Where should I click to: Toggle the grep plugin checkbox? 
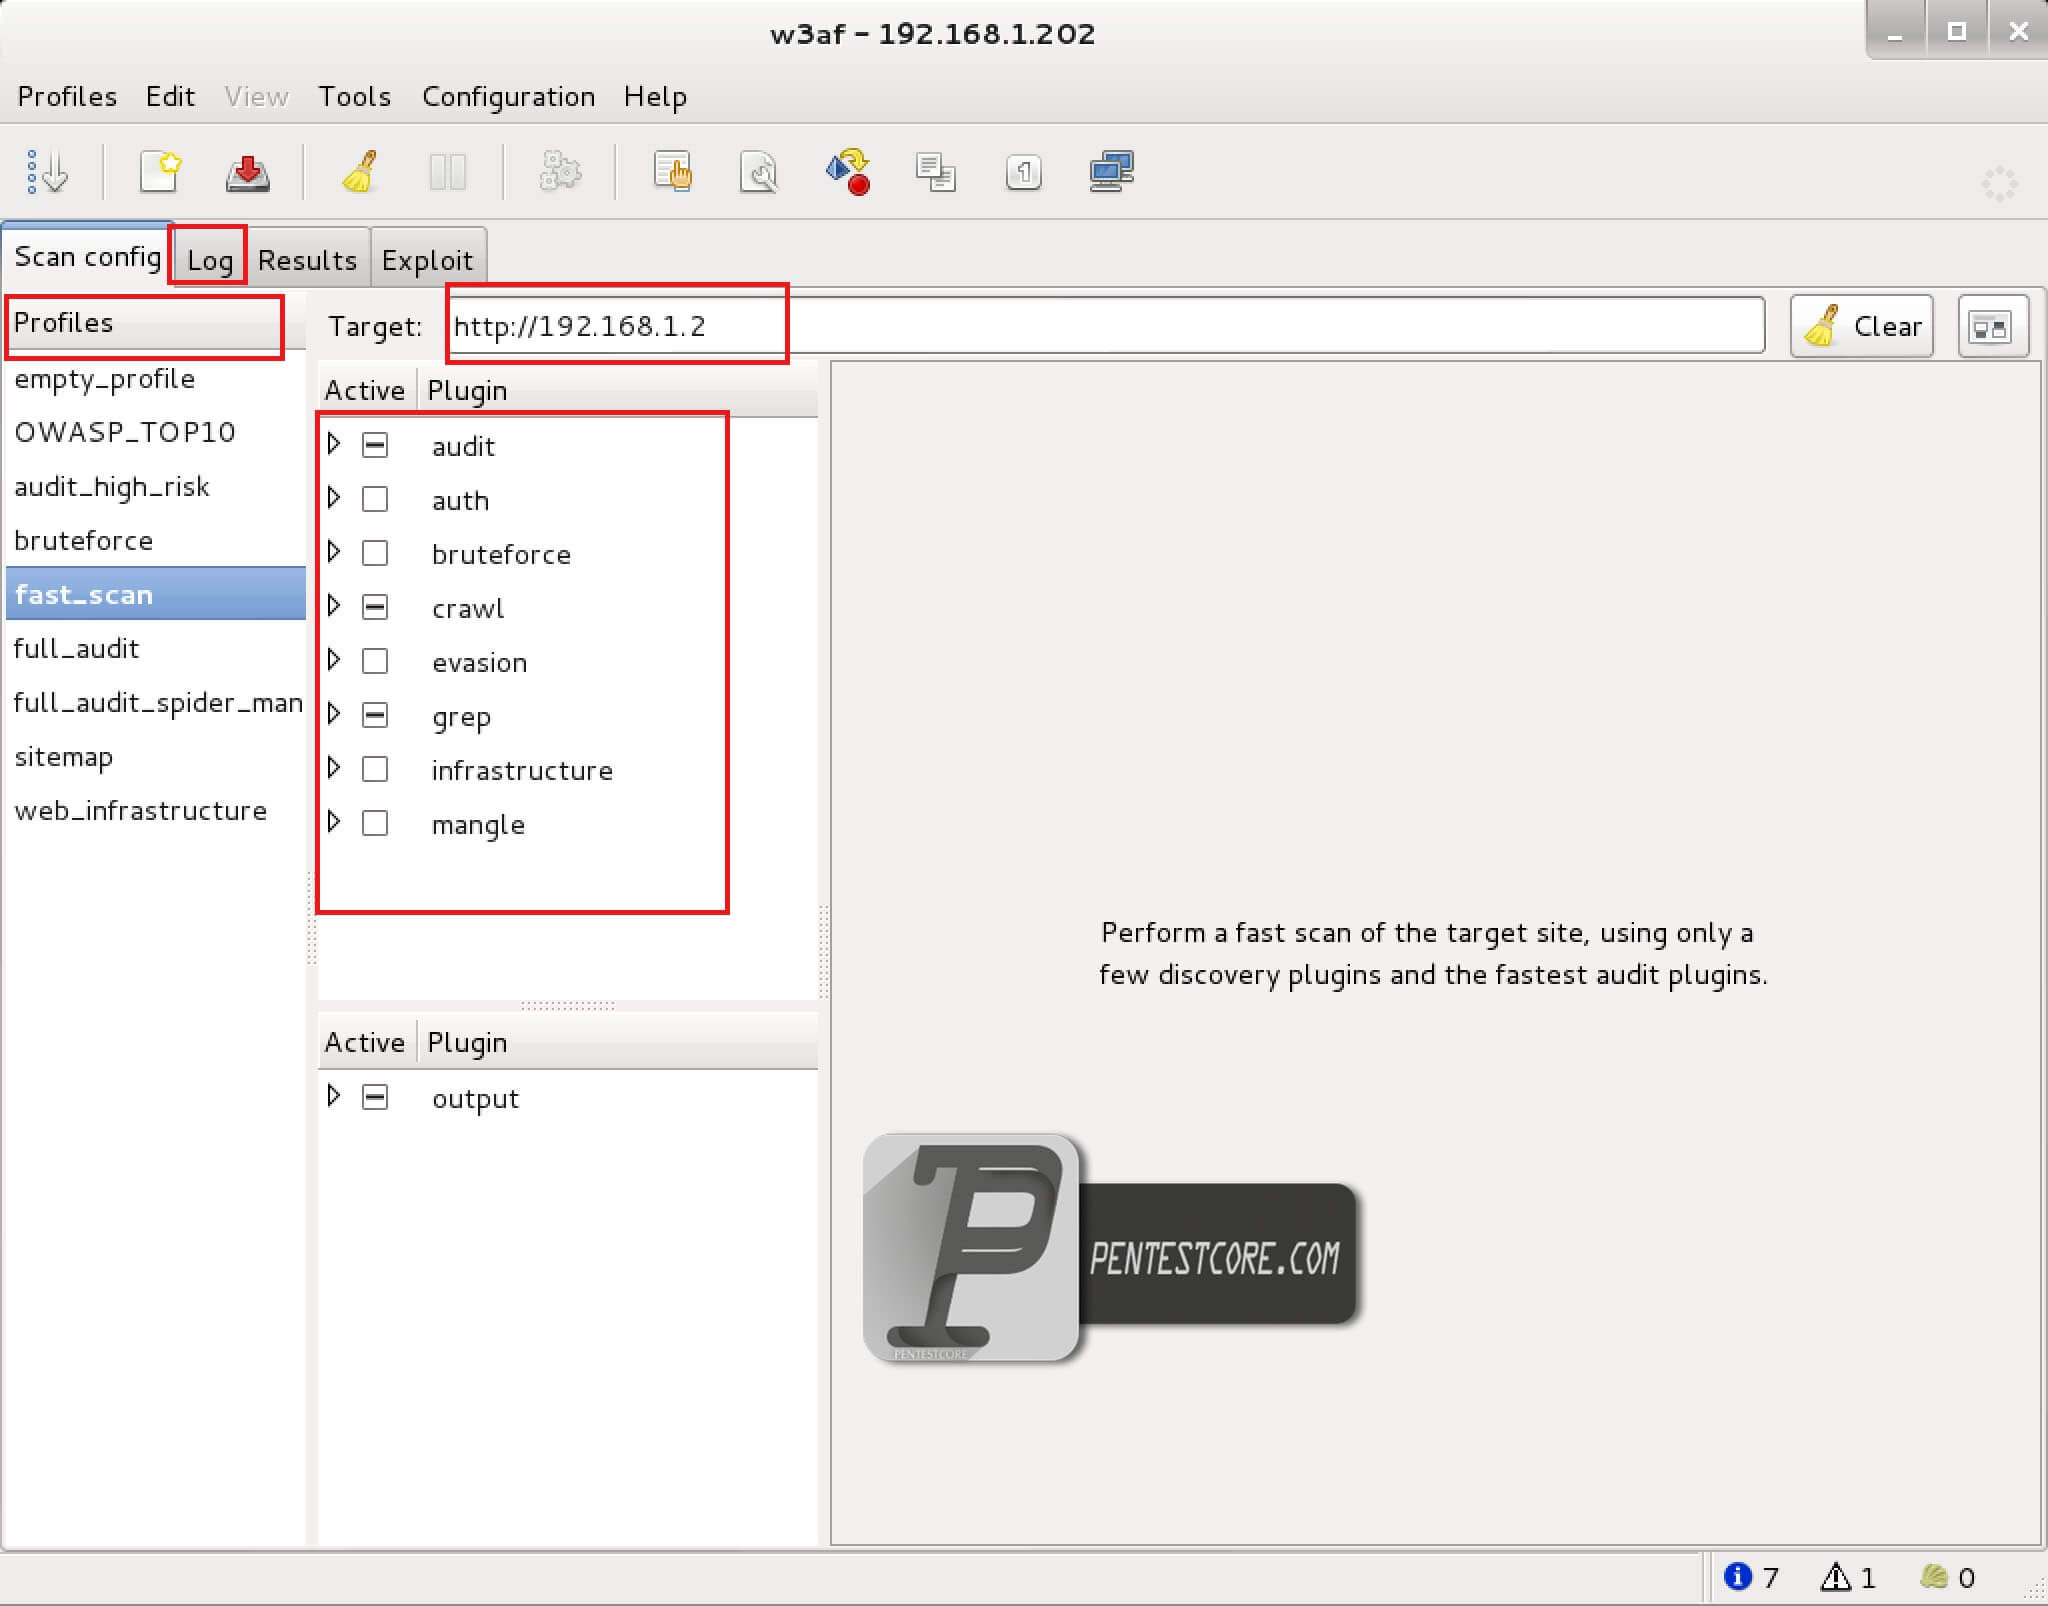tap(375, 715)
